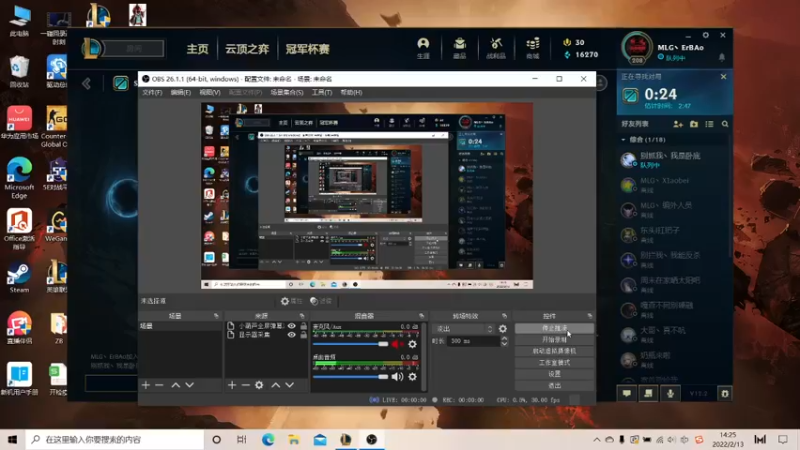Click the notifications bell in League client
Viewport: 800px width, 450px height.
(x=722, y=57)
